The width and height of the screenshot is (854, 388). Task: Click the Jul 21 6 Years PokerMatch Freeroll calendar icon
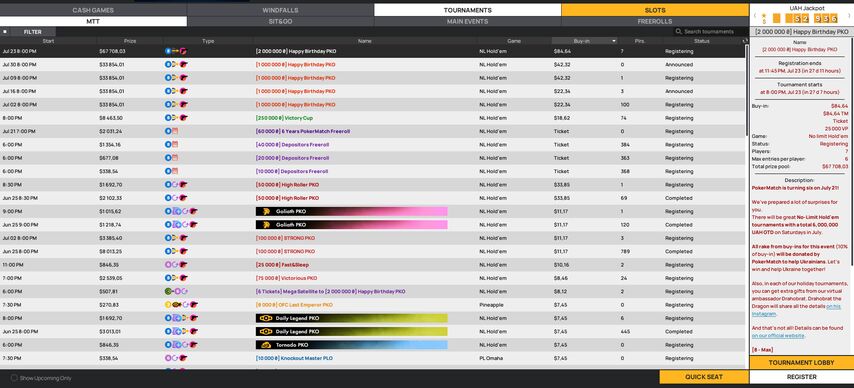click(175, 131)
